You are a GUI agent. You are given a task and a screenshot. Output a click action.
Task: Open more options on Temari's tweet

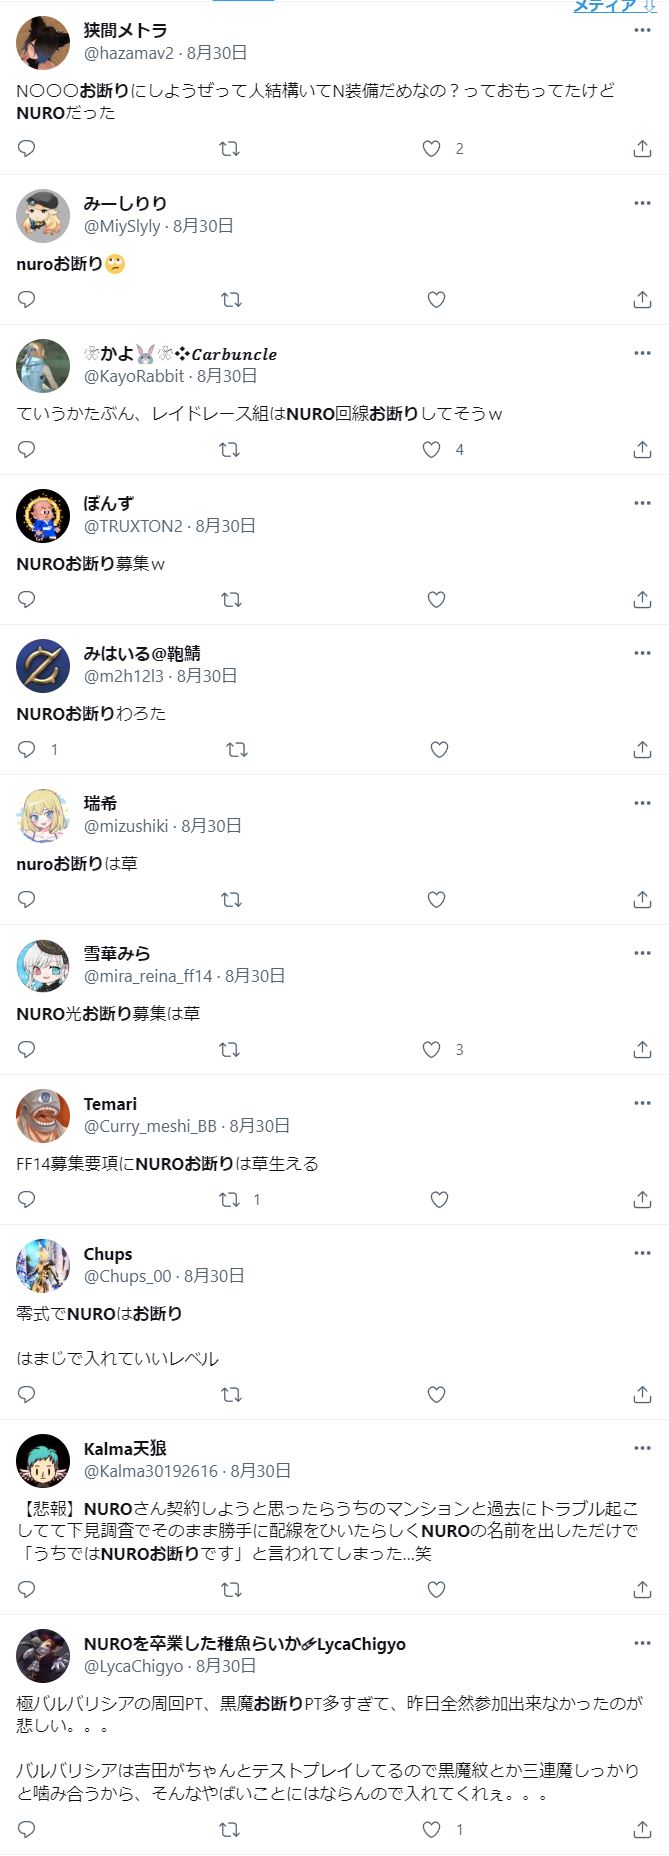pos(642,1103)
